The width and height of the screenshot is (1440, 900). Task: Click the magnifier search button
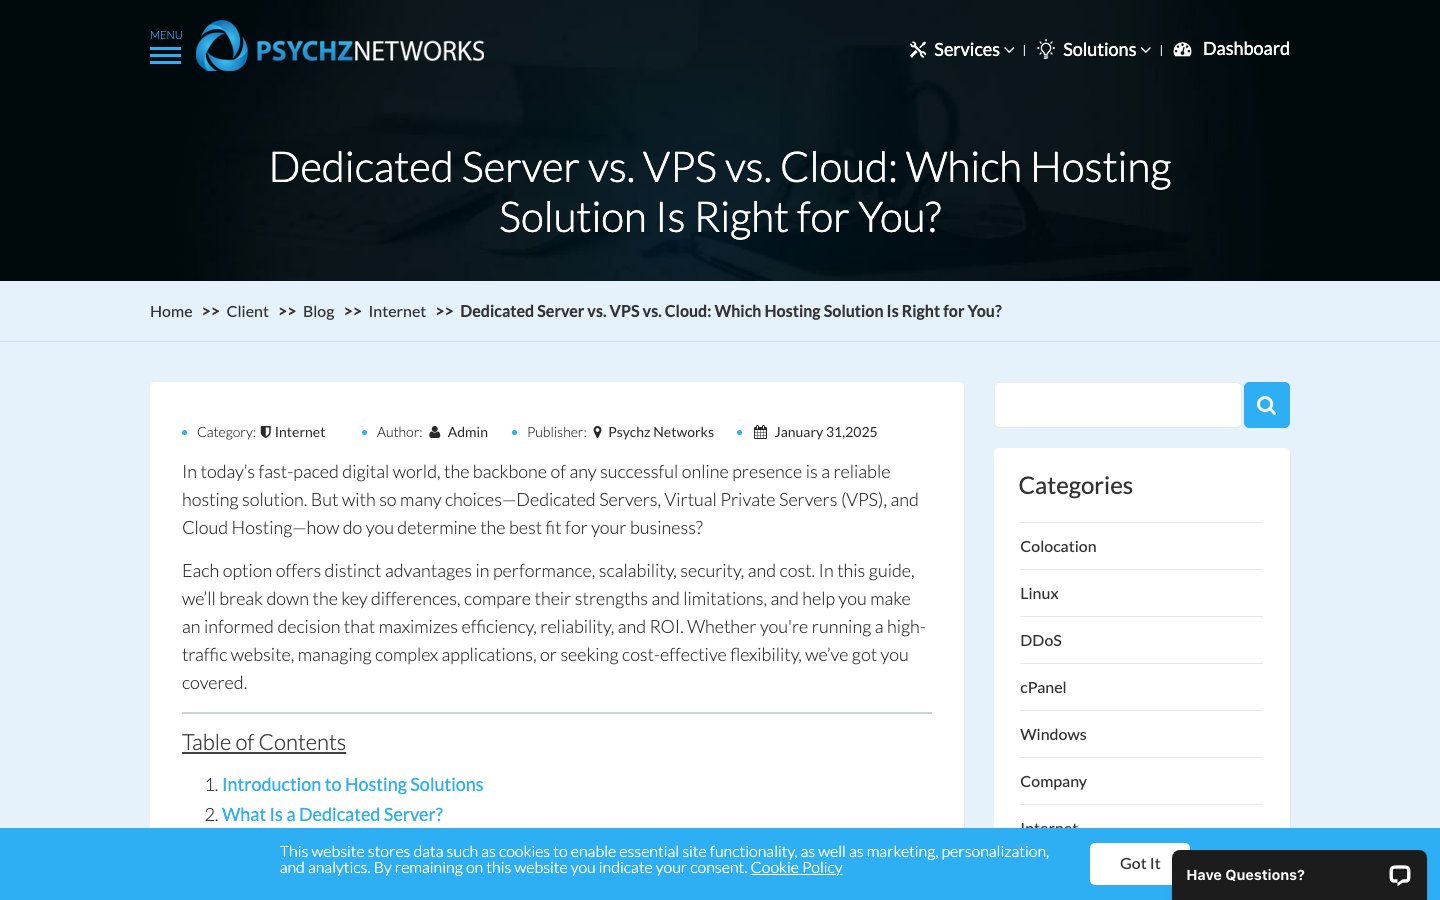tap(1266, 405)
